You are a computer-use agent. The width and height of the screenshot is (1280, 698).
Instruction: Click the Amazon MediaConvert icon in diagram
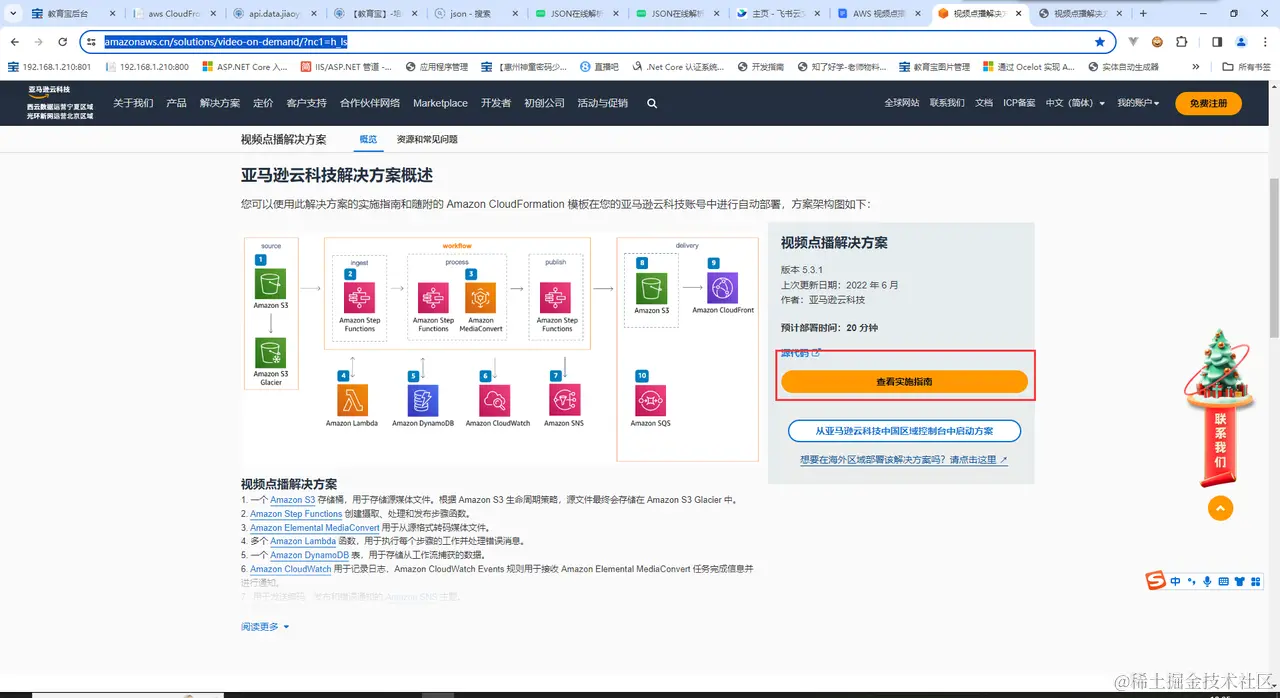click(481, 298)
